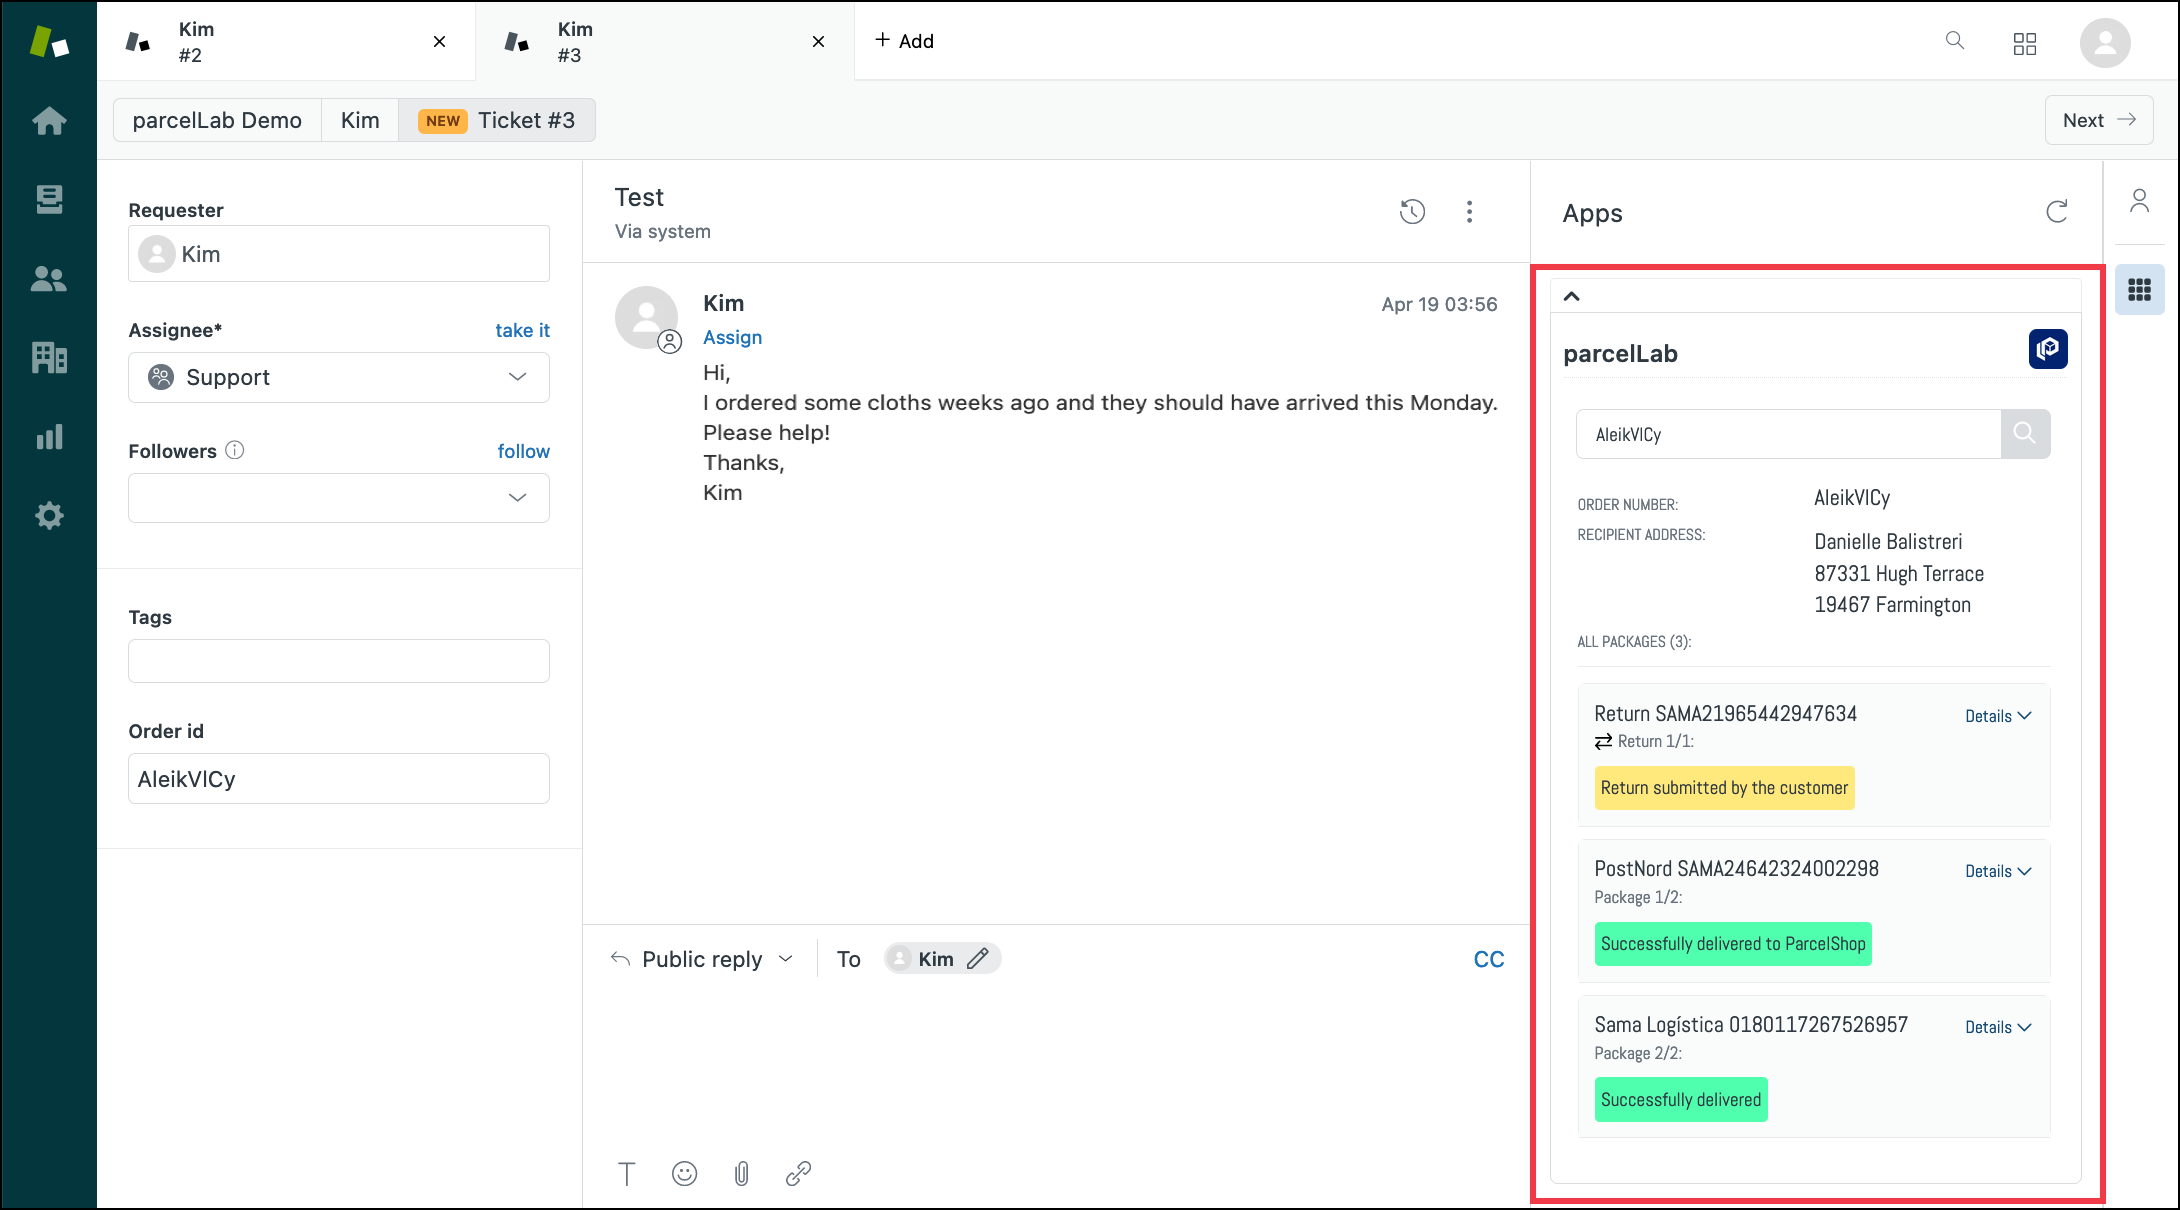Expand Details for Return SAMA21965442947634
The width and height of the screenshot is (2180, 1210).
(1997, 715)
